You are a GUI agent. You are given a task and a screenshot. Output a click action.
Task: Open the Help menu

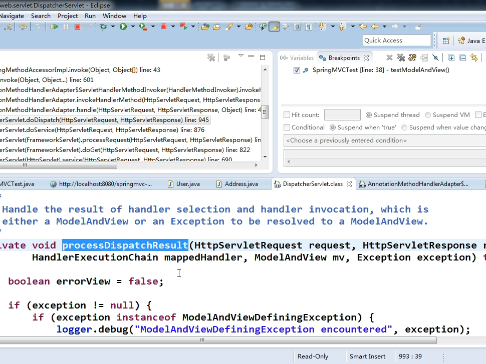[140, 16]
